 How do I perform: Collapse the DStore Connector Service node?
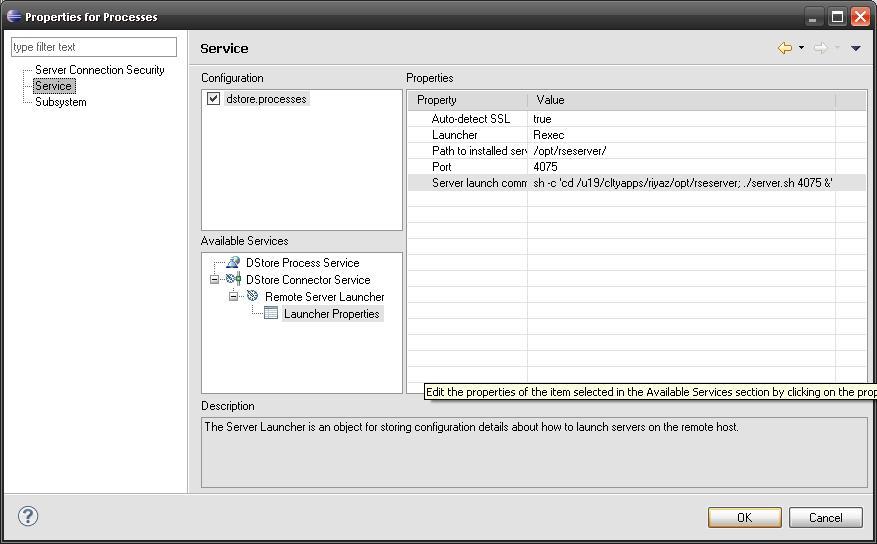point(214,280)
